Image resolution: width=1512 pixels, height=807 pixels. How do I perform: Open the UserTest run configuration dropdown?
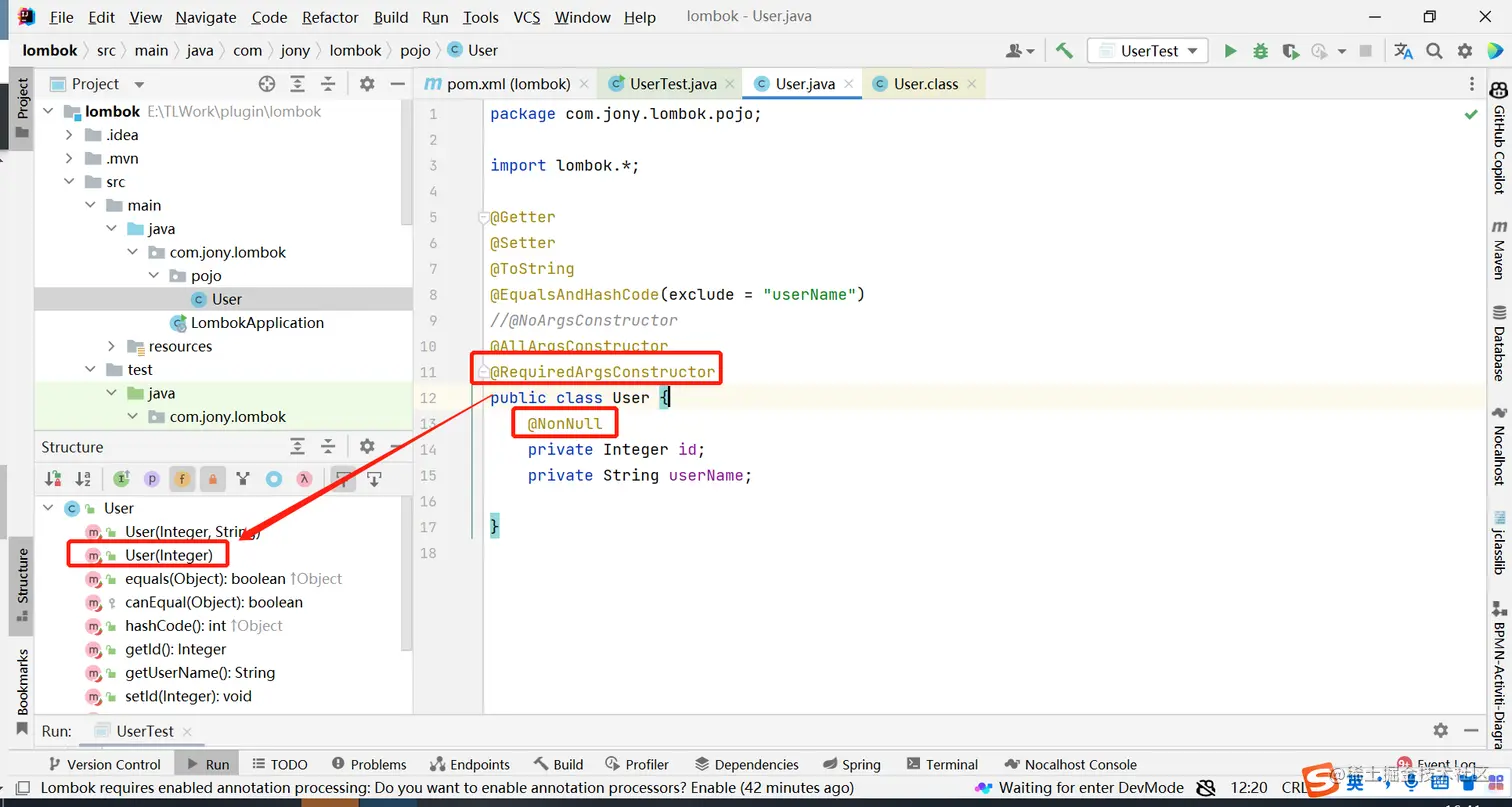click(x=1148, y=51)
